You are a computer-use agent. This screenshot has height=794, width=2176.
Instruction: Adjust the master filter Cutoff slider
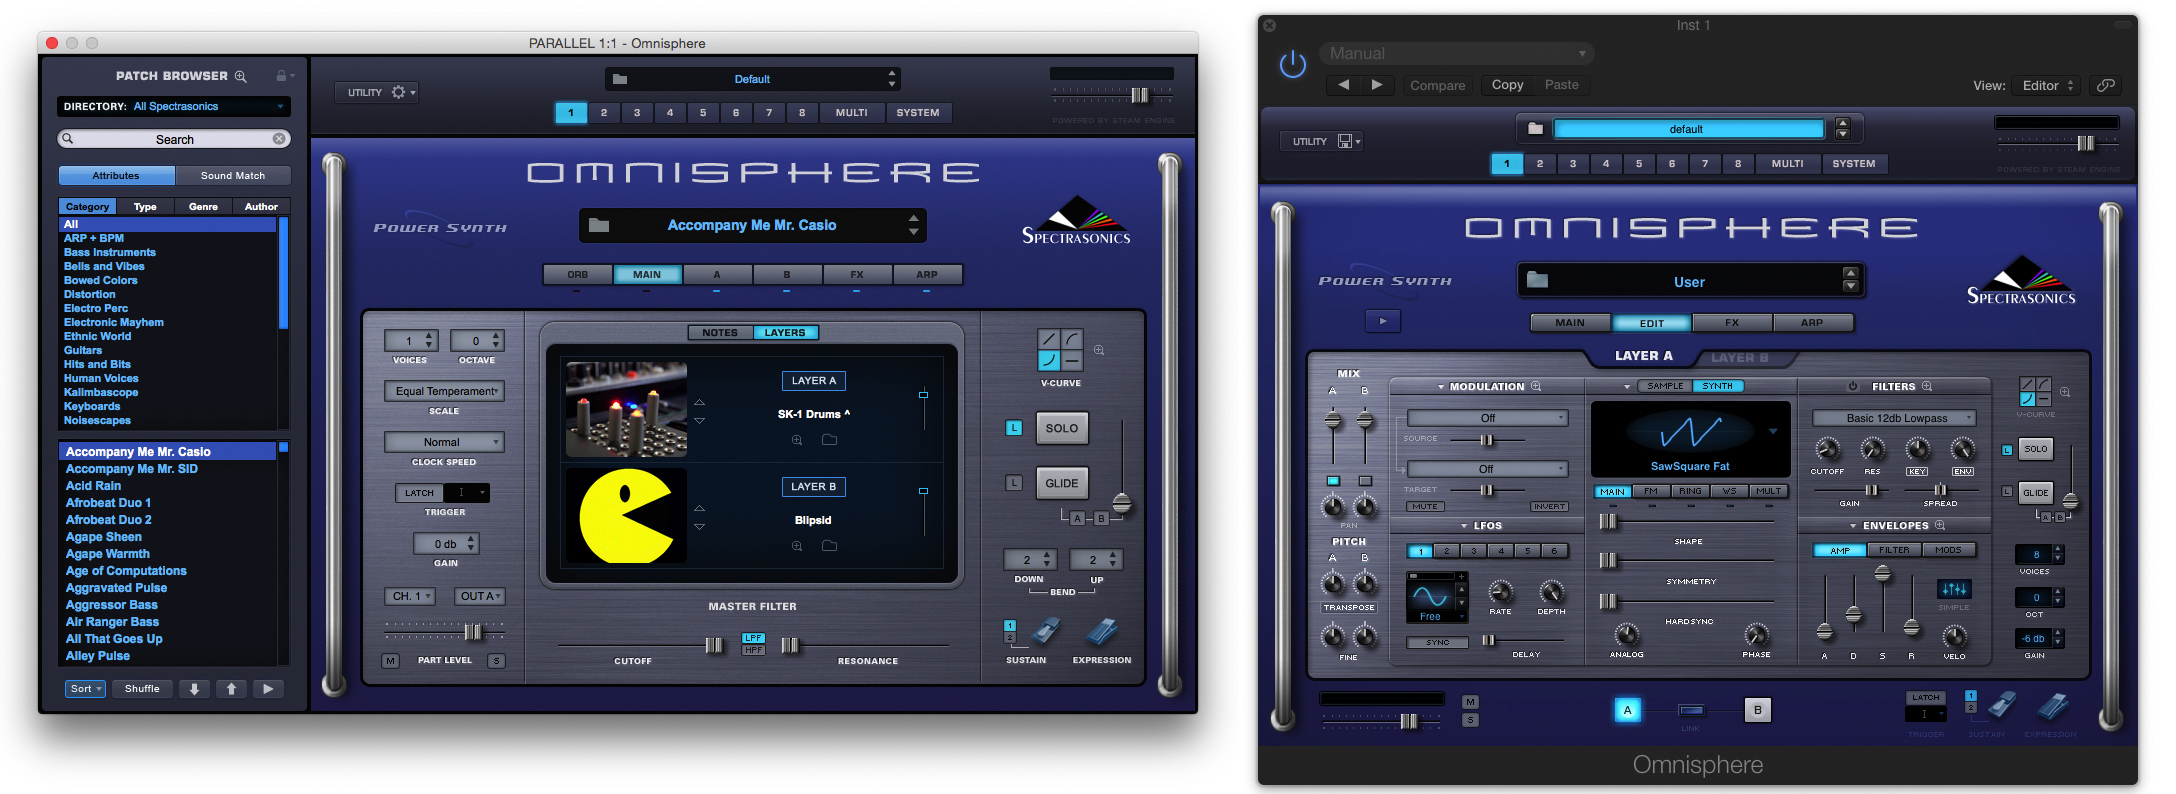tap(714, 645)
